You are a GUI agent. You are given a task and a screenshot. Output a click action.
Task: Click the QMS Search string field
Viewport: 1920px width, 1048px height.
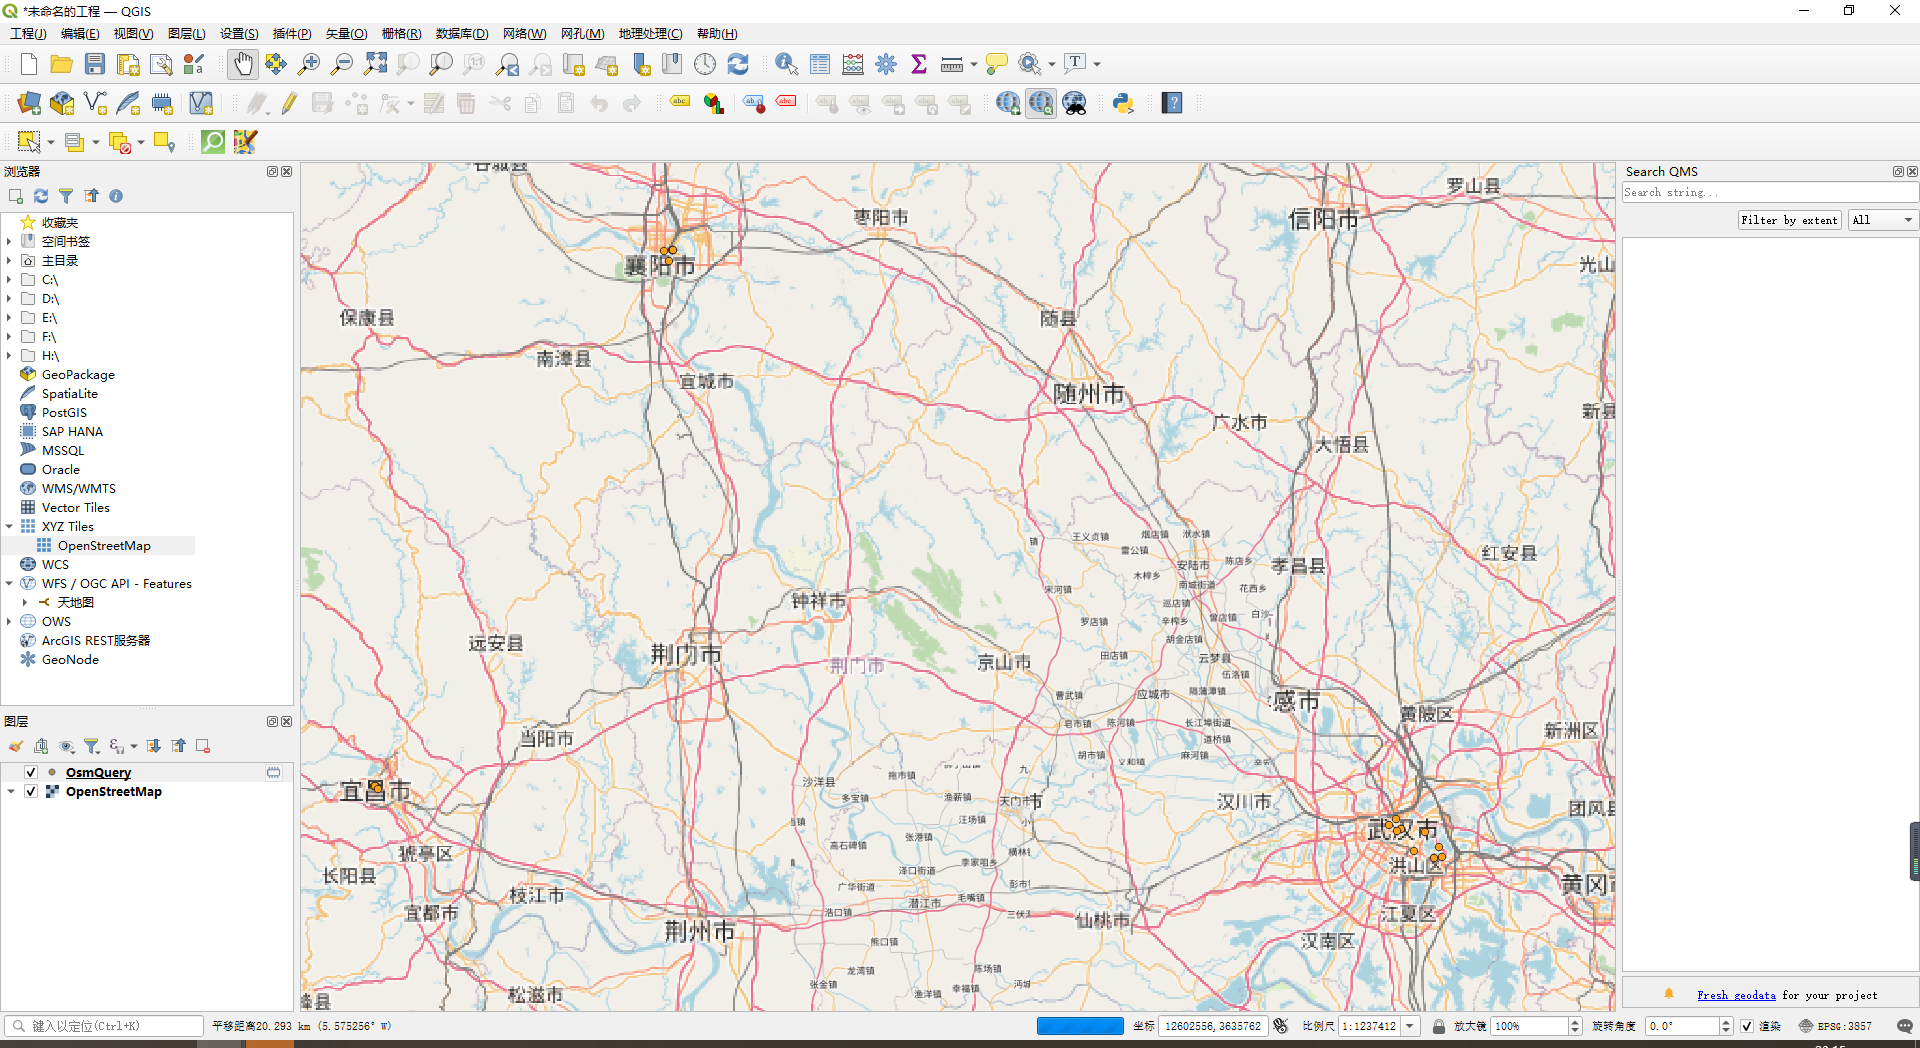pyautogui.click(x=1770, y=192)
